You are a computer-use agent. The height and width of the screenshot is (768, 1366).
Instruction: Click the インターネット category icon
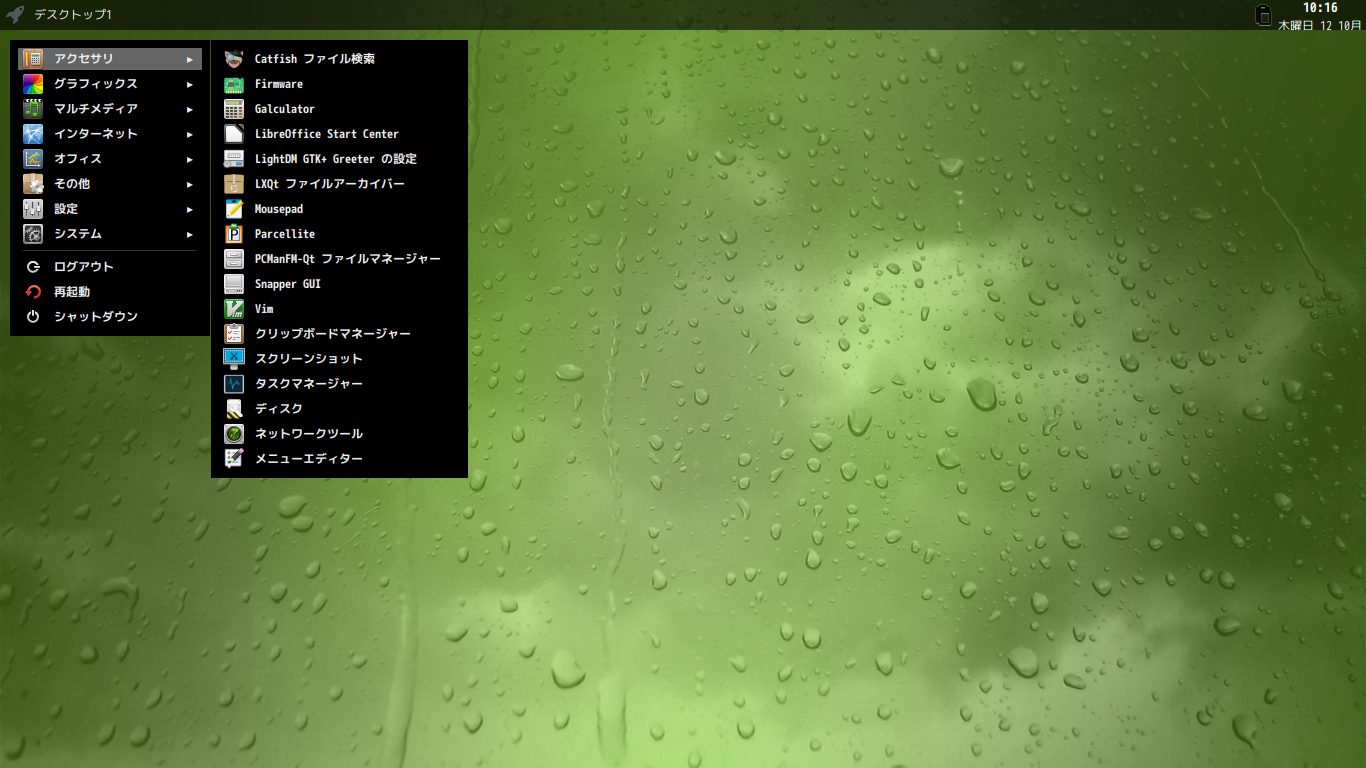pos(33,134)
